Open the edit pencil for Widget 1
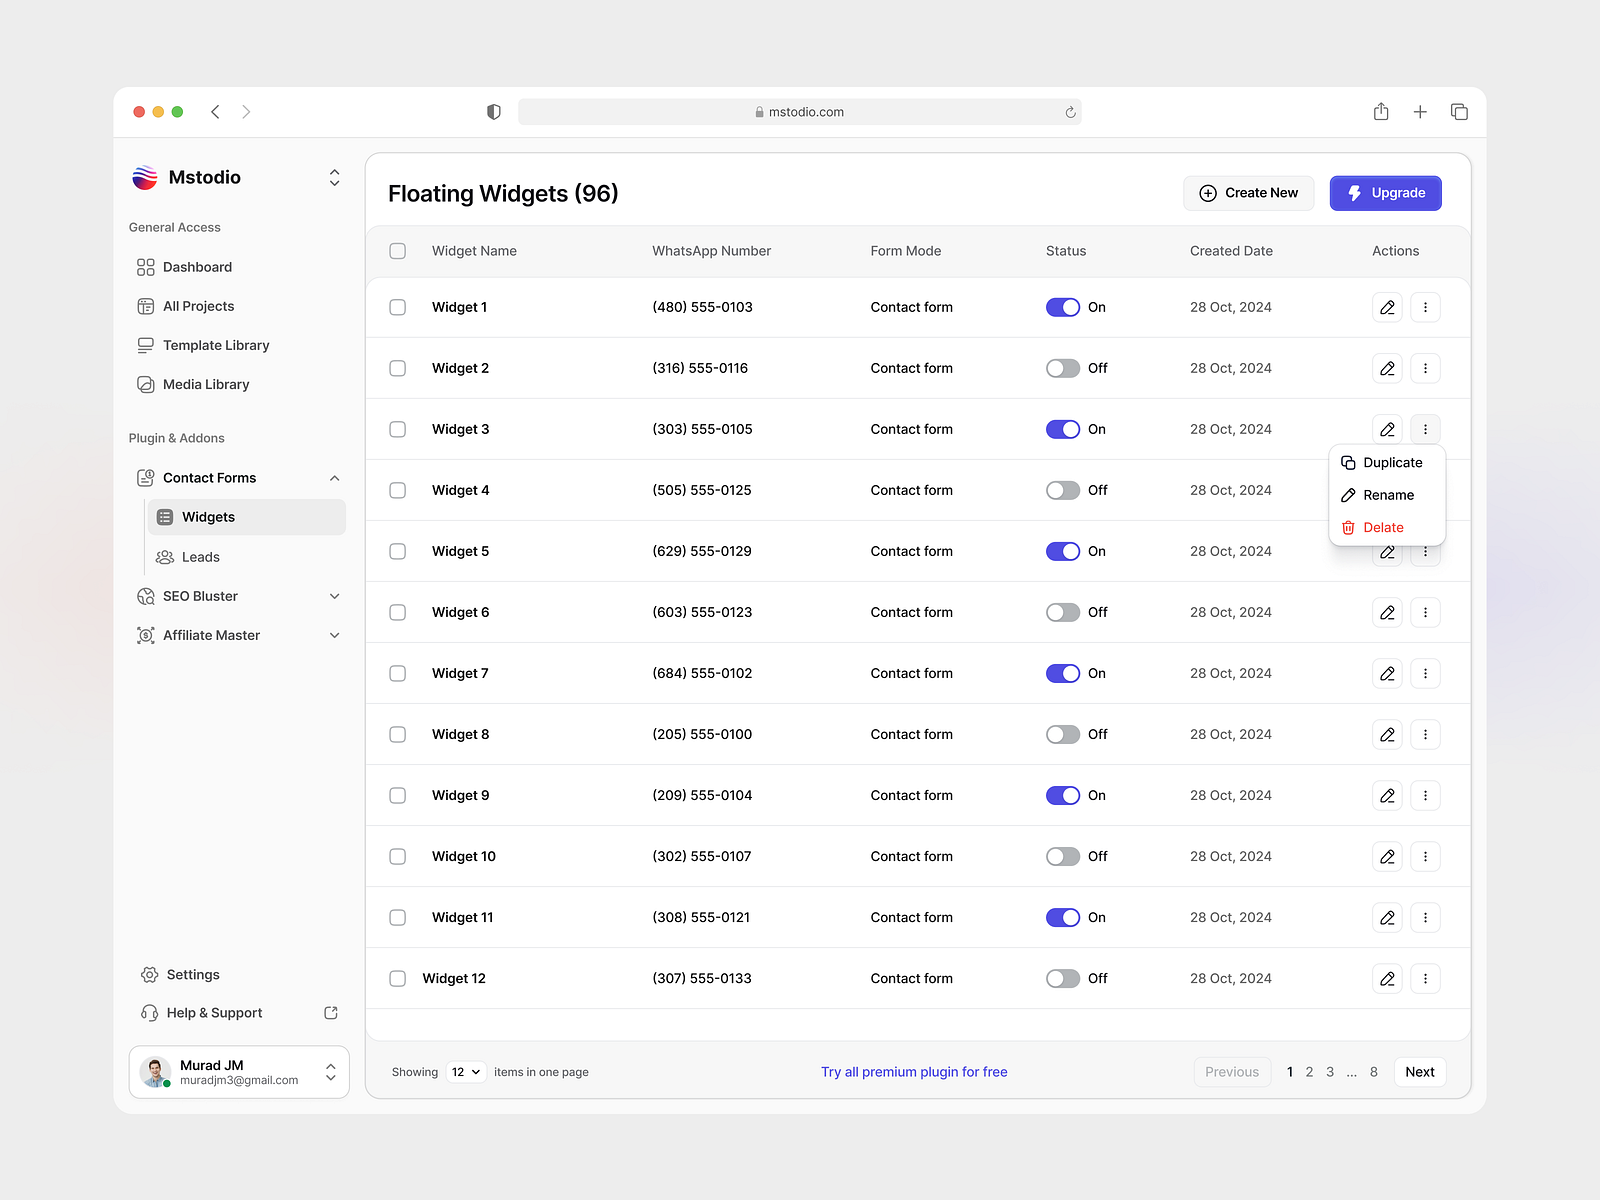This screenshot has height=1200, width=1600. pos(1387,307)
